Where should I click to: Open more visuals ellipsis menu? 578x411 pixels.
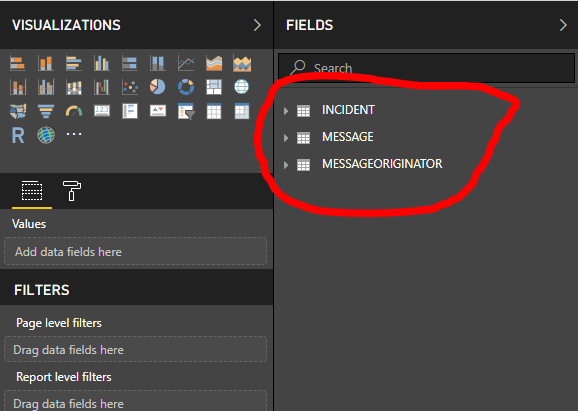[74, 134]
